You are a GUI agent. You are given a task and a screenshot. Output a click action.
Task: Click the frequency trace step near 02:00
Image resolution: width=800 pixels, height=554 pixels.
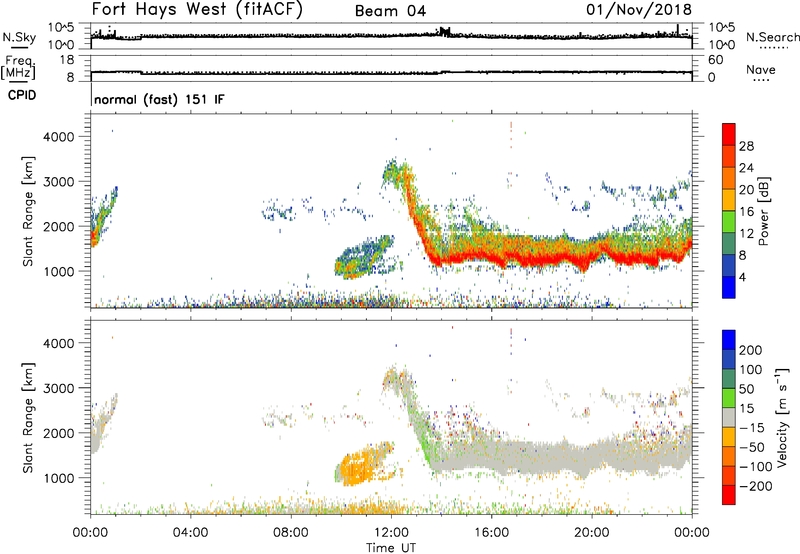coord(141,73)
